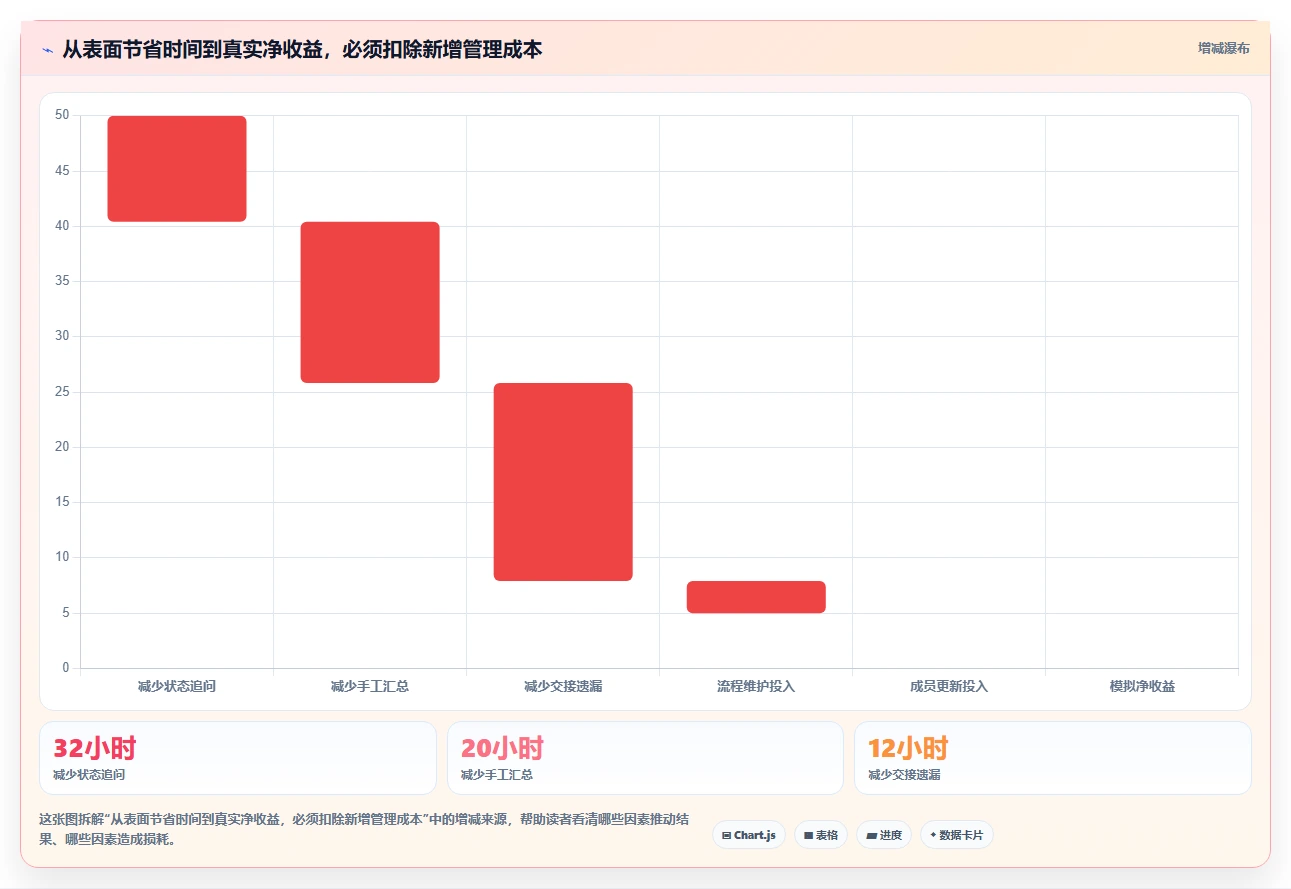Click the red bar for 减少状态追问
The image size is (1291, 889).
(177, 169)
